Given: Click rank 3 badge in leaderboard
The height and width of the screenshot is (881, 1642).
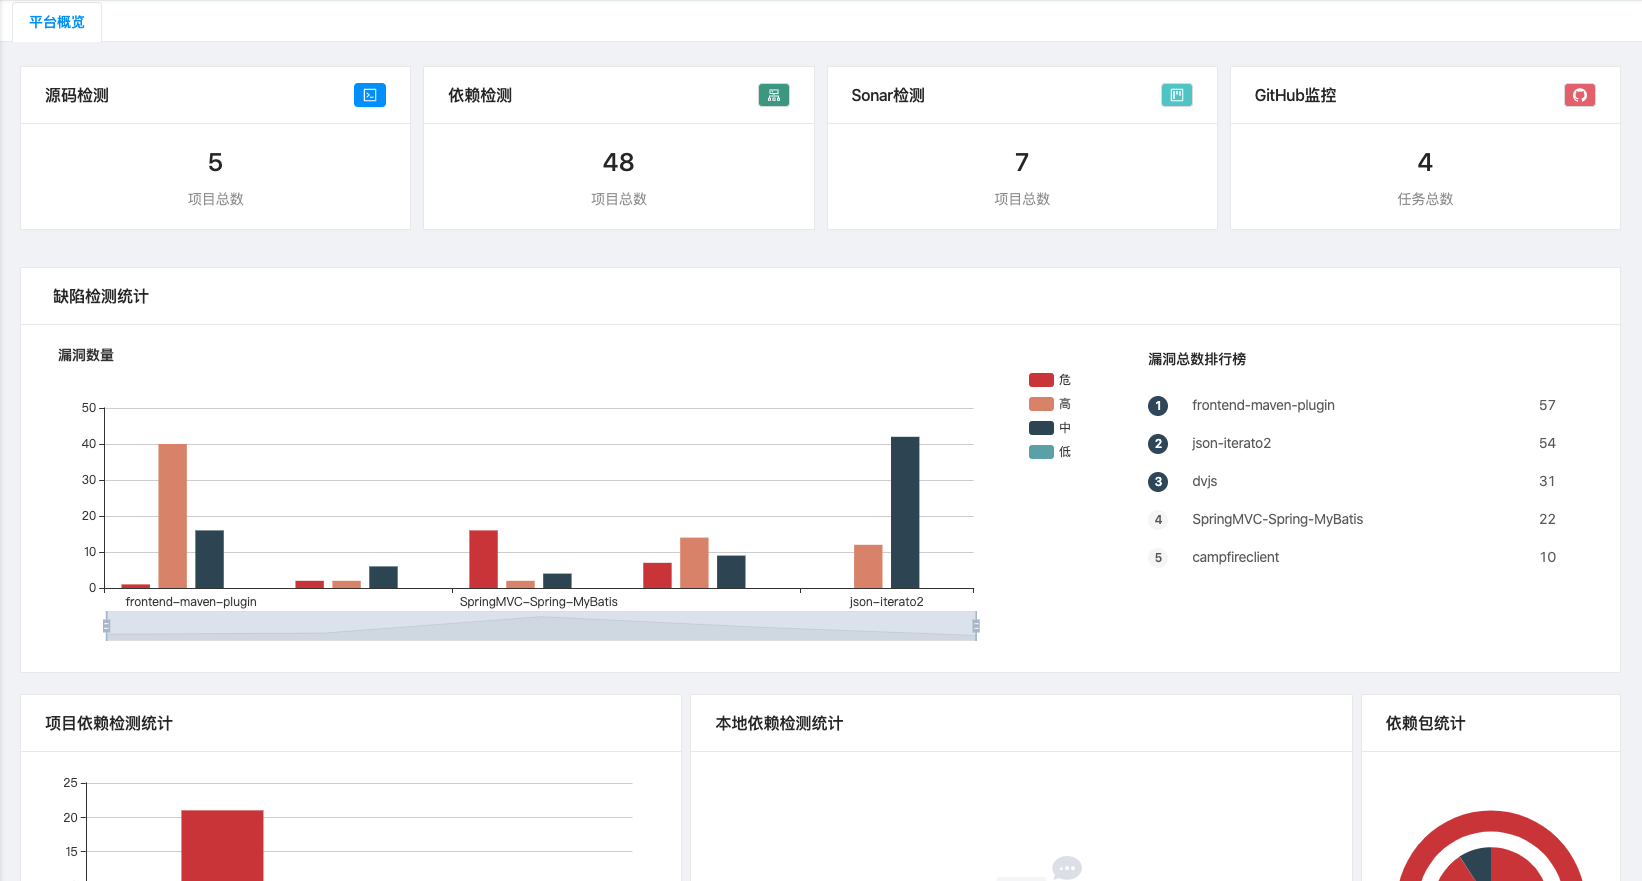Looking at the screenshot, I should click(x=1158, y=482).
